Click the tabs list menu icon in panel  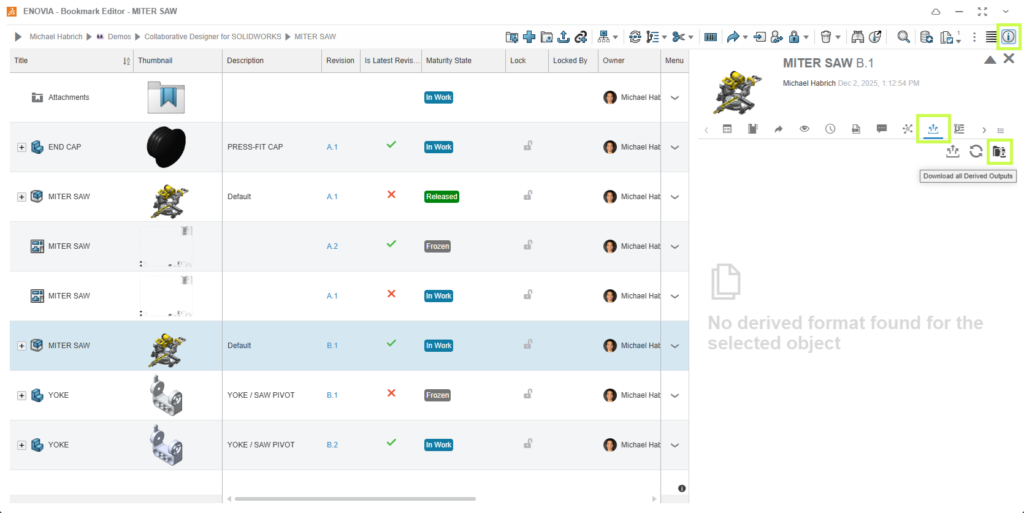pyautogui.click(x=1000, y=130)
